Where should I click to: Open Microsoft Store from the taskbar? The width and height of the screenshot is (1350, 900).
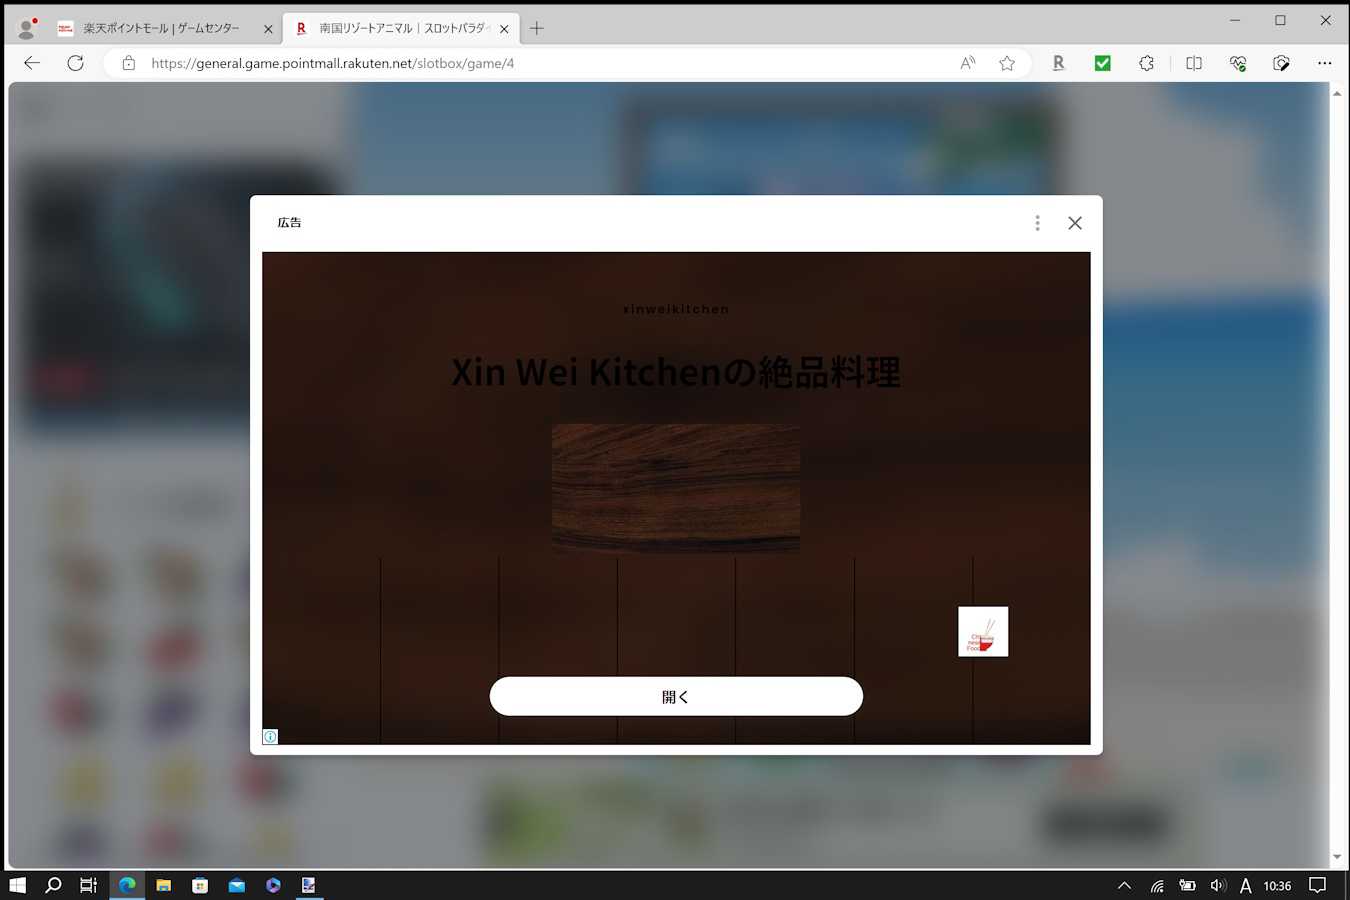pos(200,885)
